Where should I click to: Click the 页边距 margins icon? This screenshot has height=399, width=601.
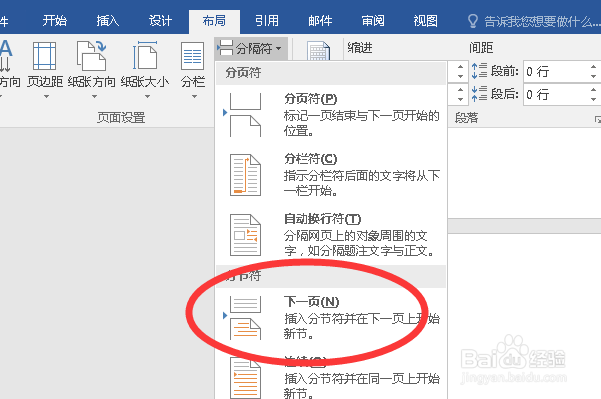point(44,56)
